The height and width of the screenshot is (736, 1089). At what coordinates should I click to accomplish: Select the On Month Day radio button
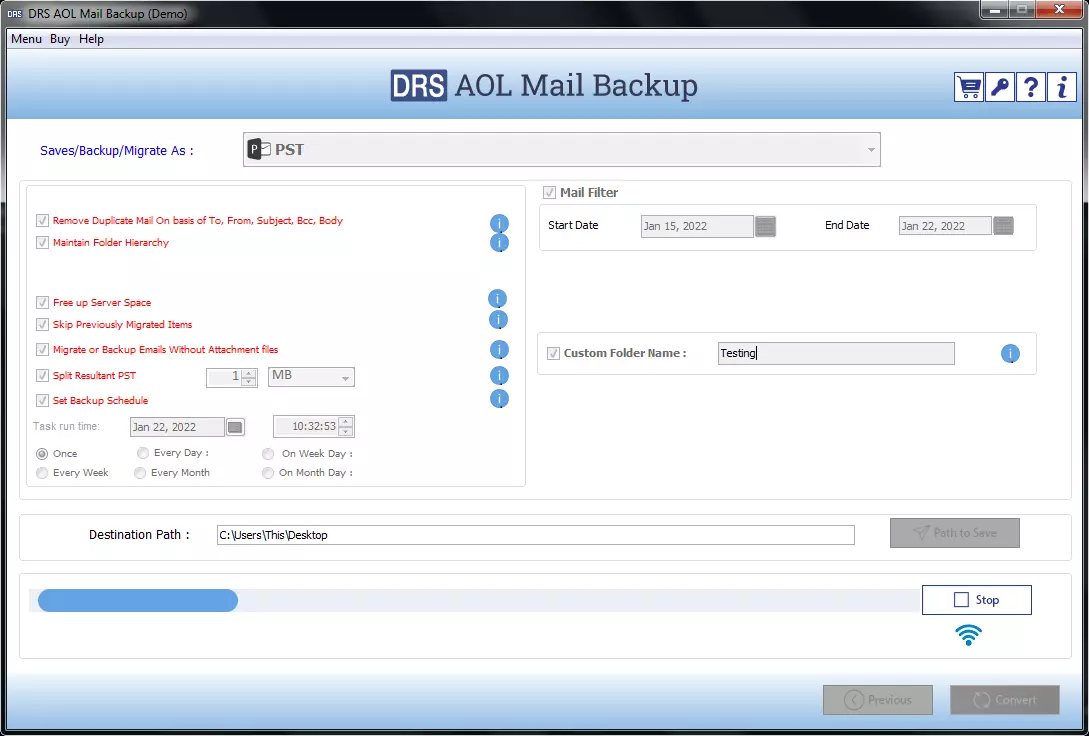(x=268, y=473)
